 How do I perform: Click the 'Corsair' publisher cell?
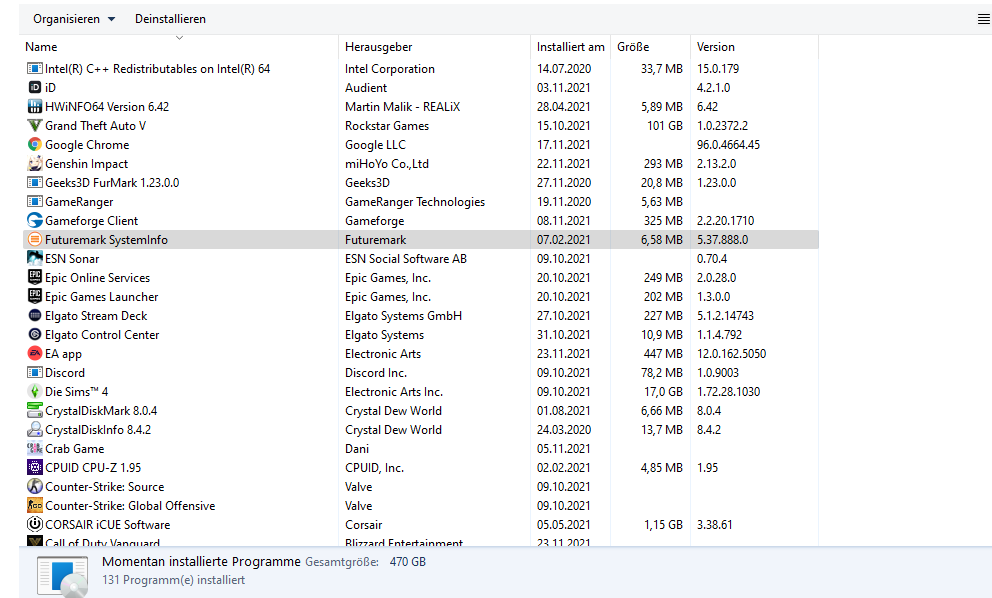point(364,524)
